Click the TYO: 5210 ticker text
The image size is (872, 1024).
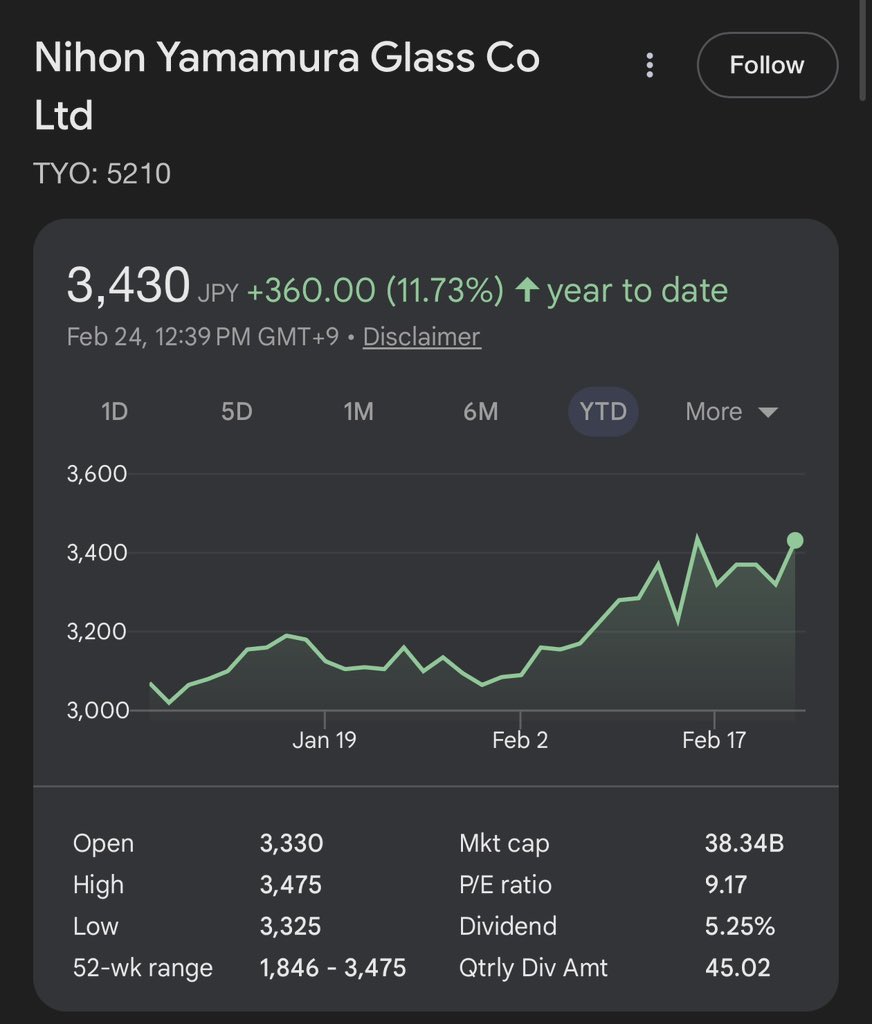pos(102,174)
